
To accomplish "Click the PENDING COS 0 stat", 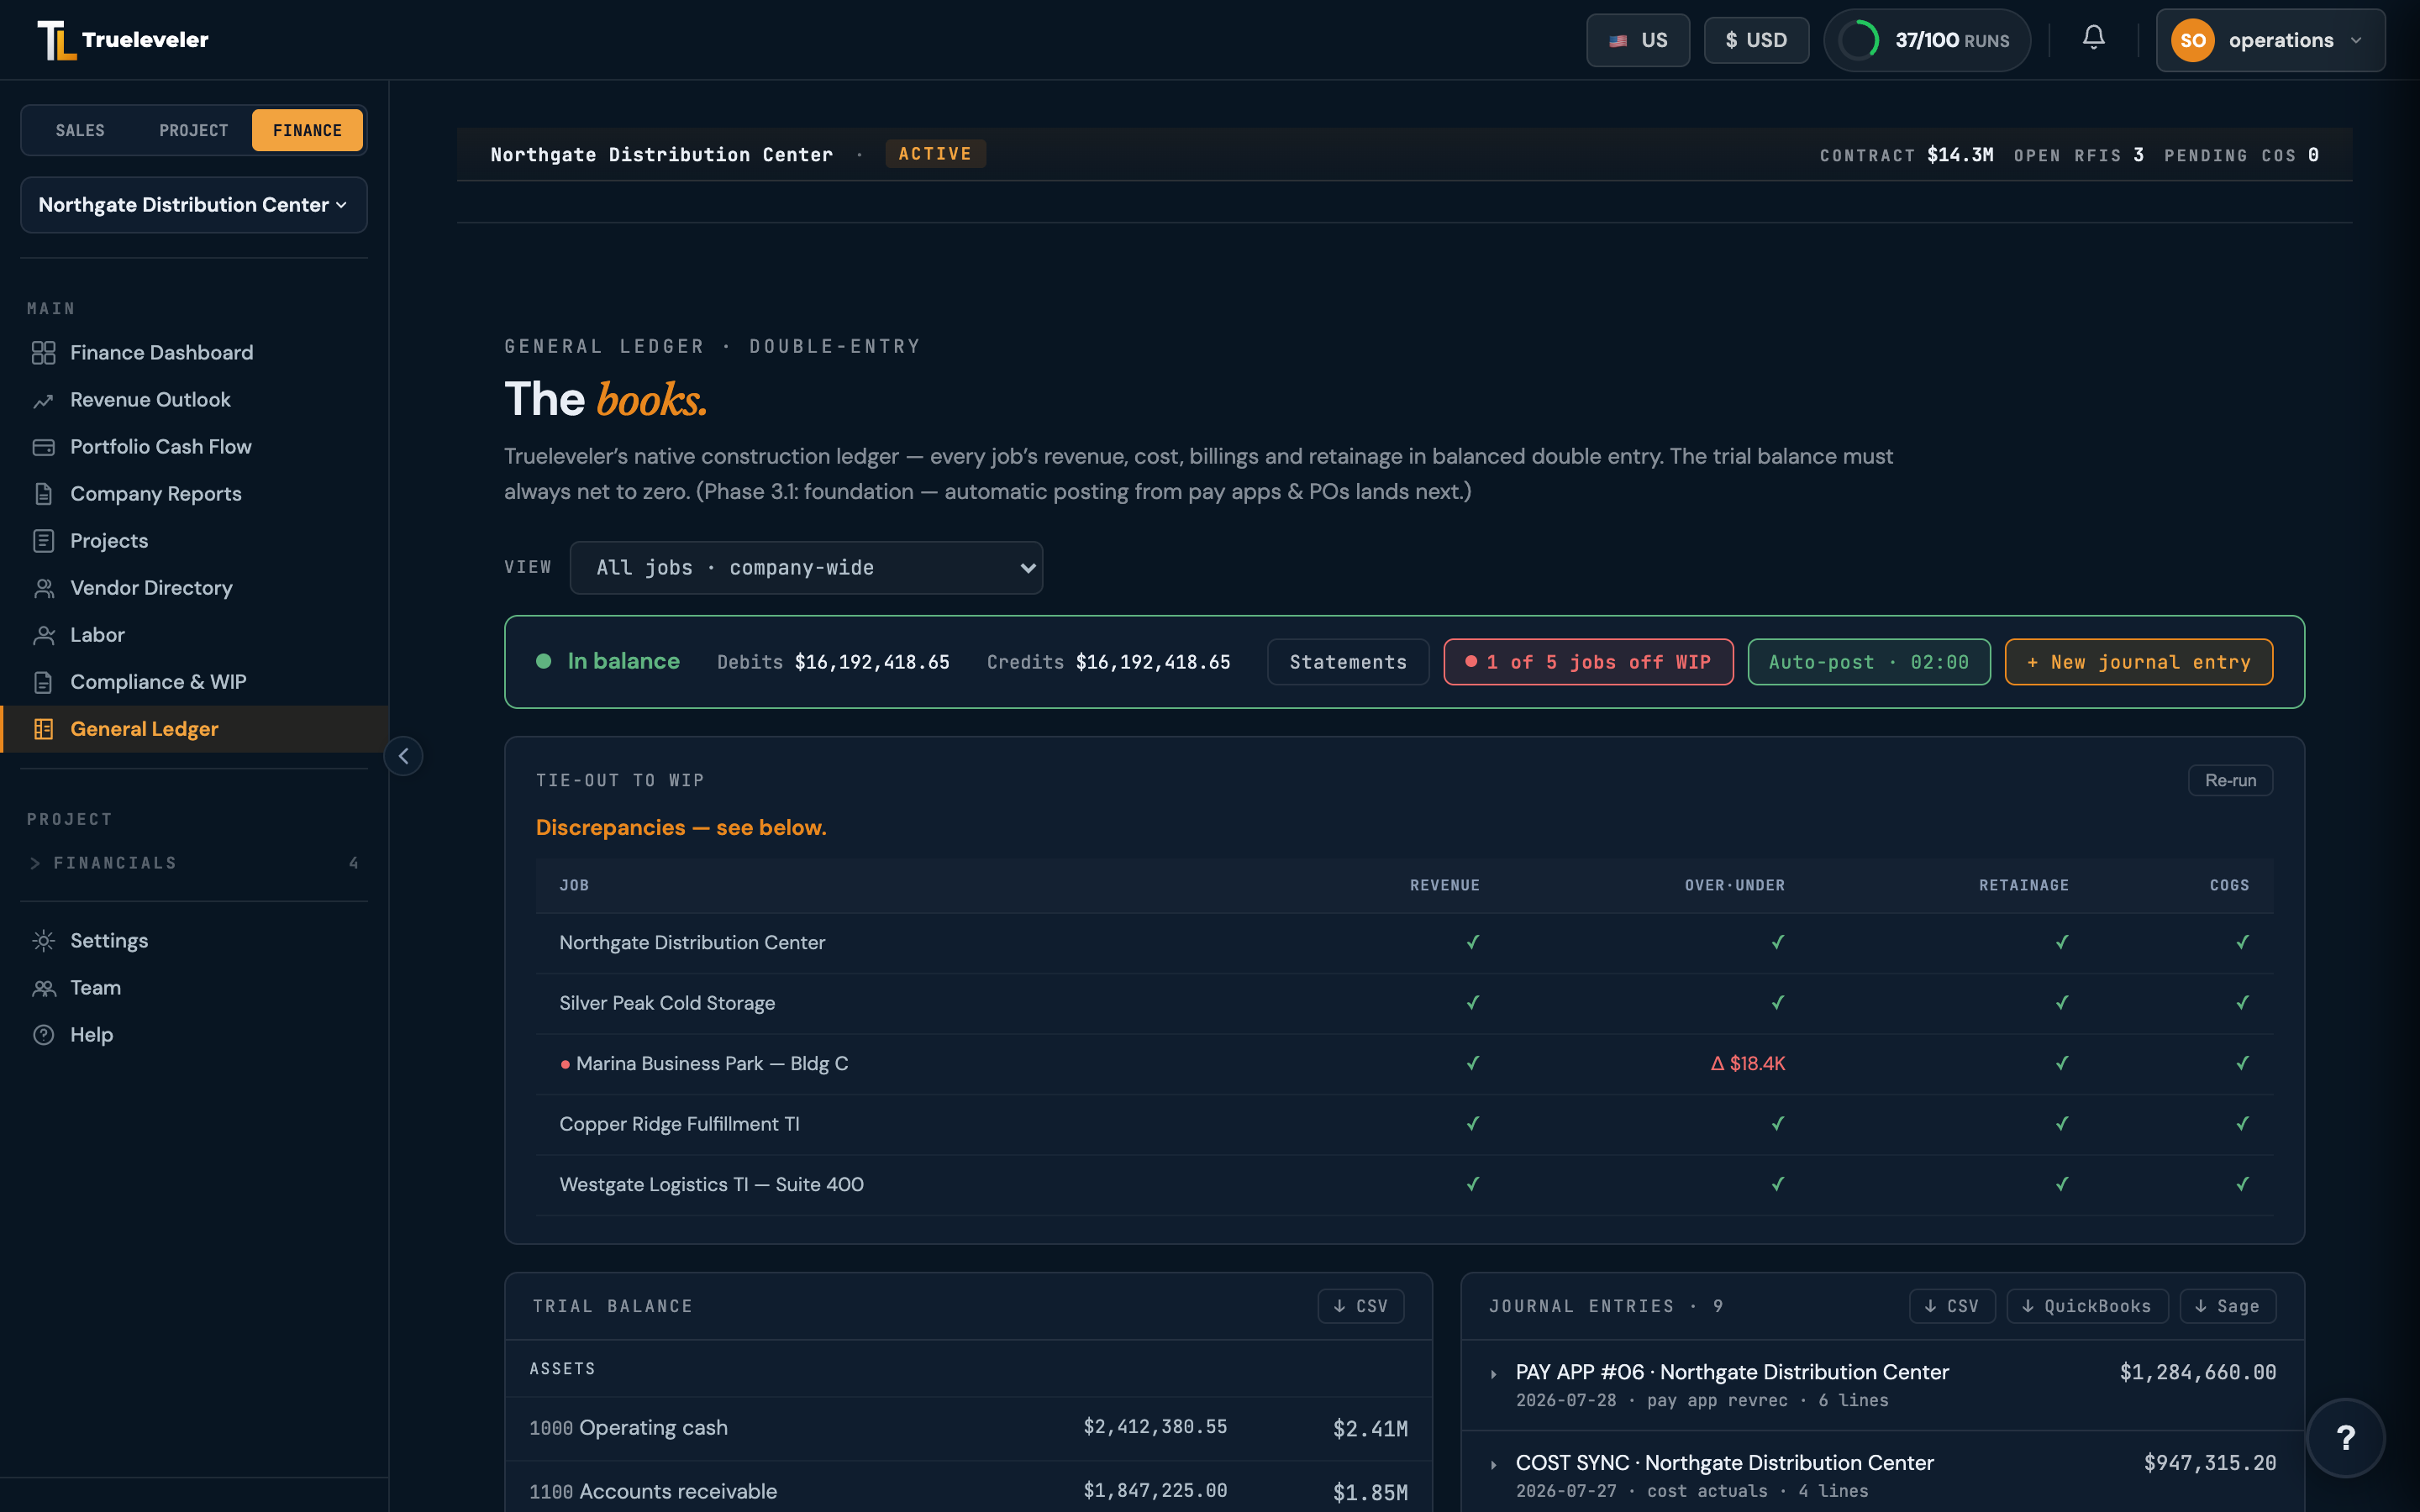I will [2241, 155].
